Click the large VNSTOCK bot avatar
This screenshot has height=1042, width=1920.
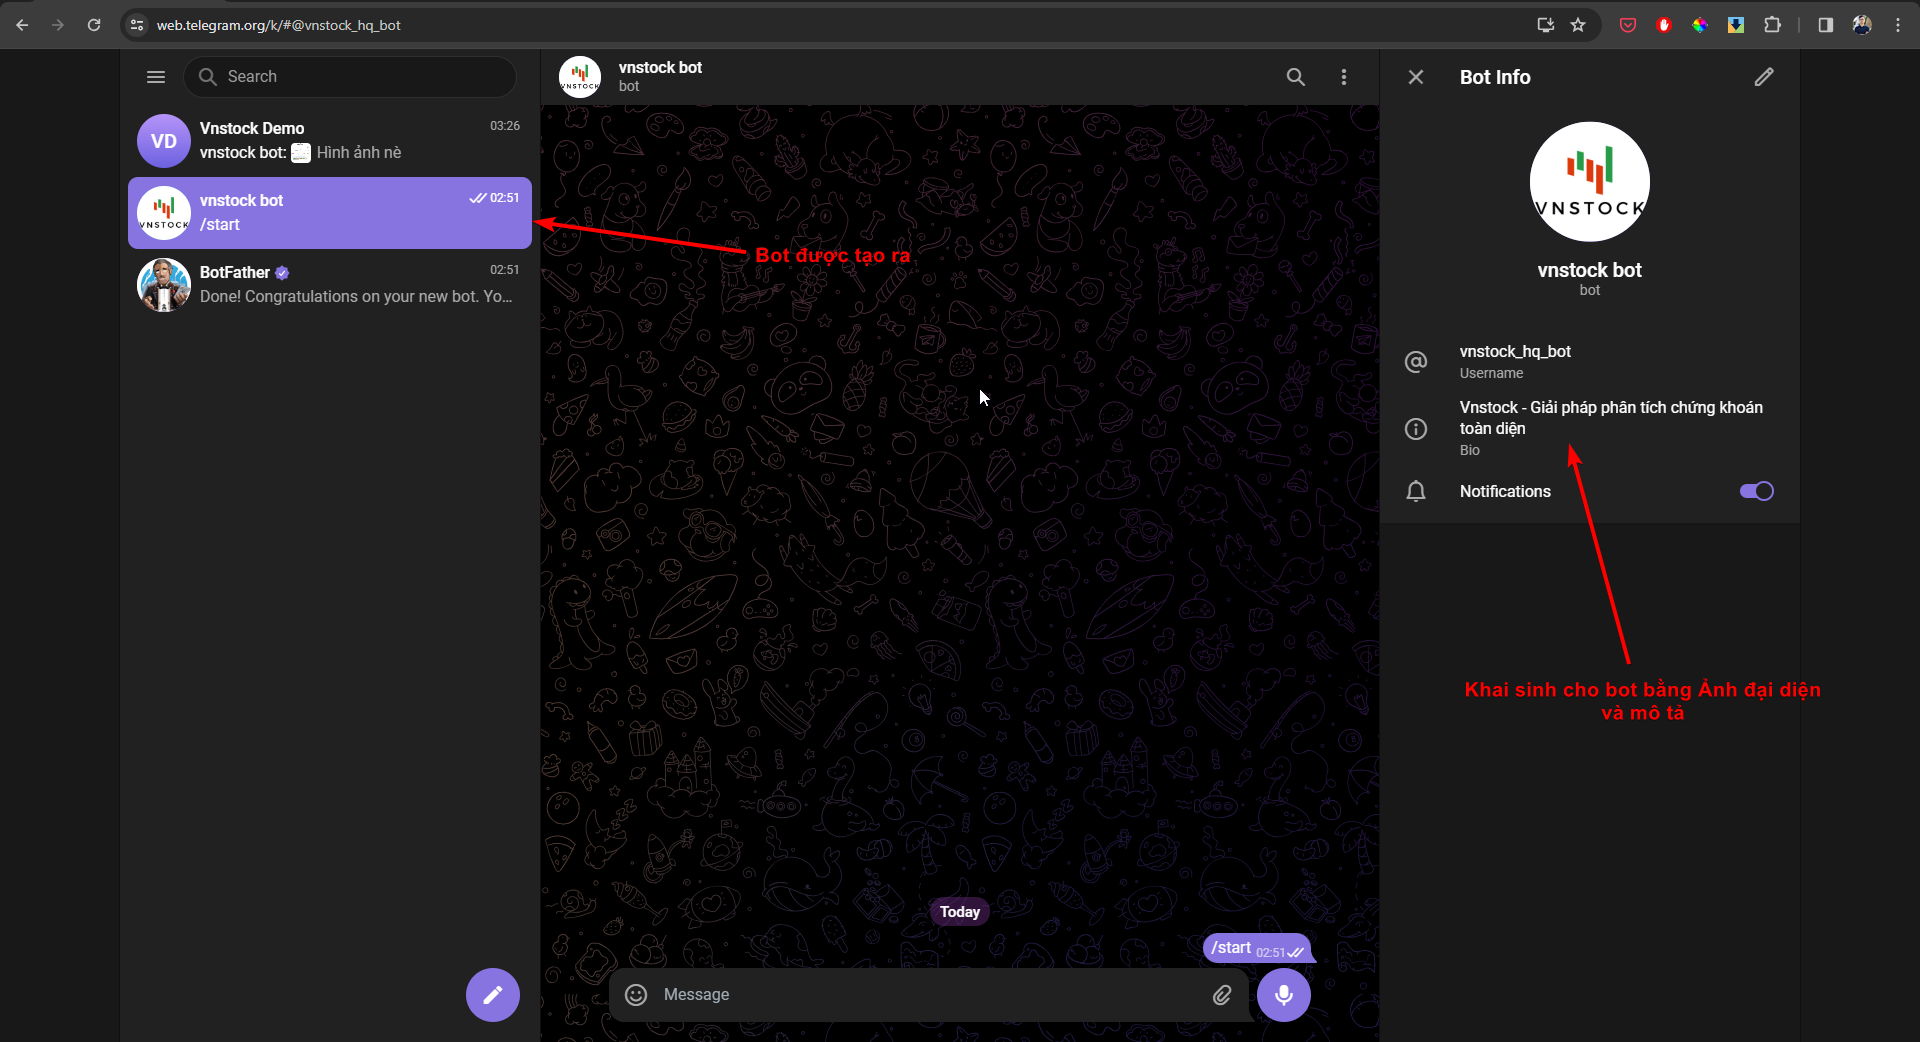click(1589, 182)
